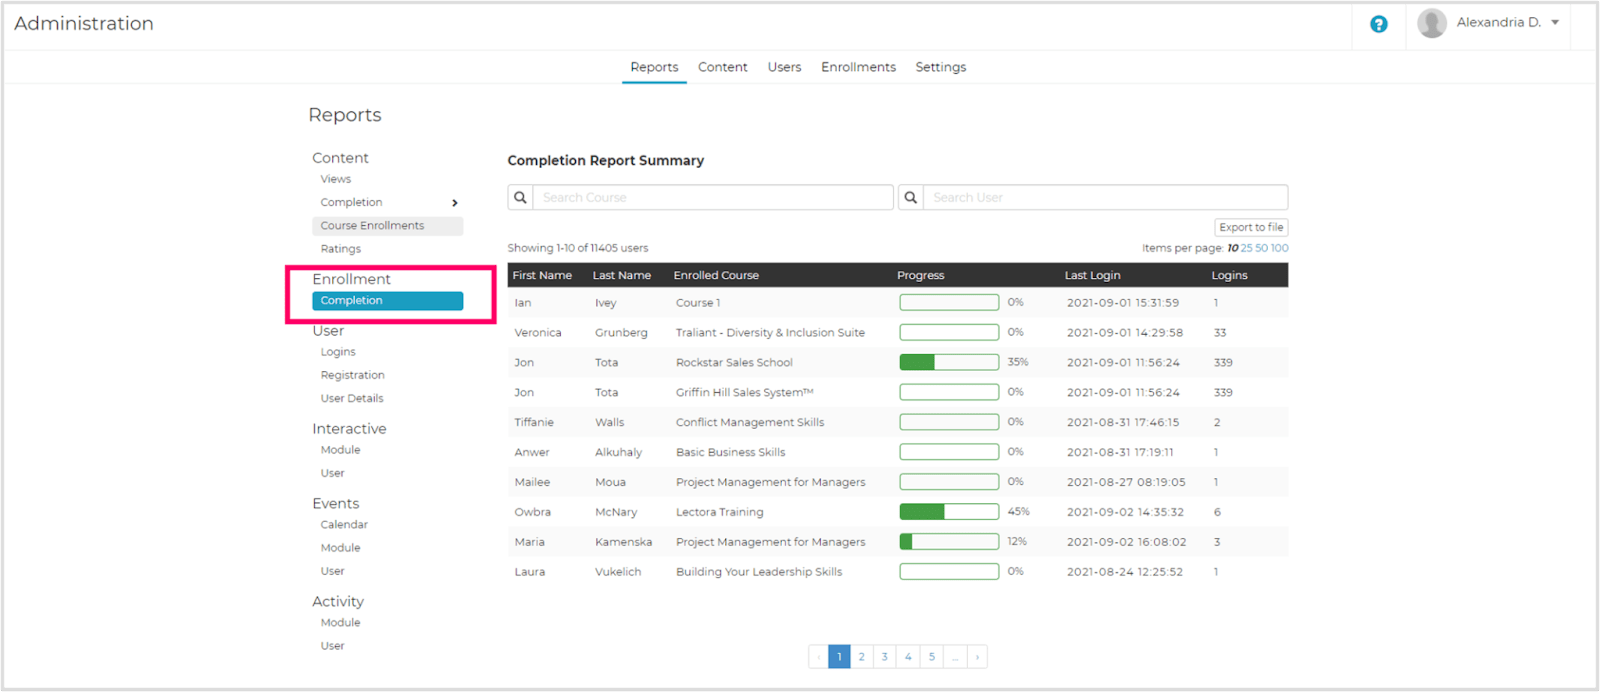The image size is (1600, 692).
Task: Open the Enrollments tab
Action: [x=858, y=67]
